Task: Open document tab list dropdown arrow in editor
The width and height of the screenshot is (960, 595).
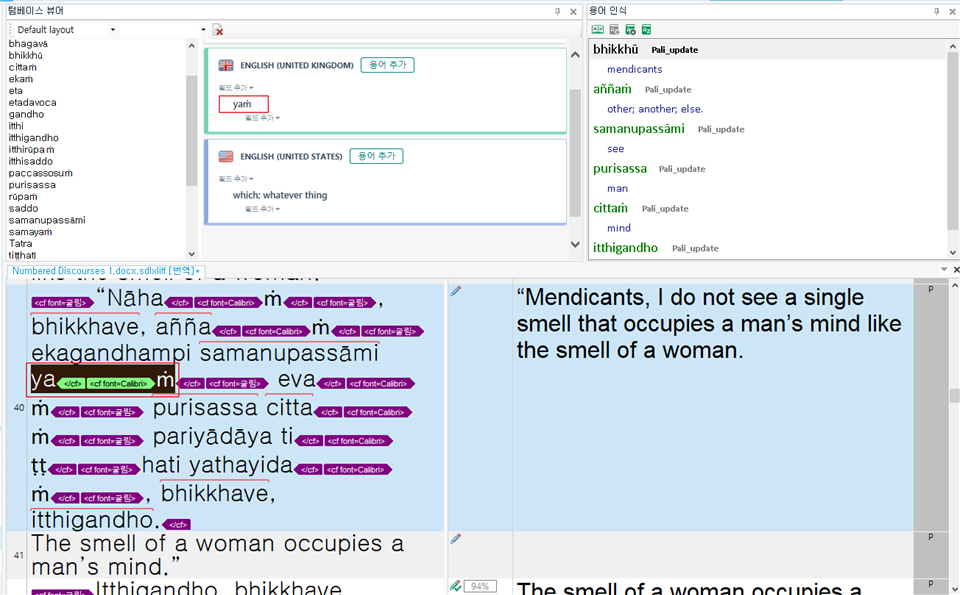Action: pos(943,270)
